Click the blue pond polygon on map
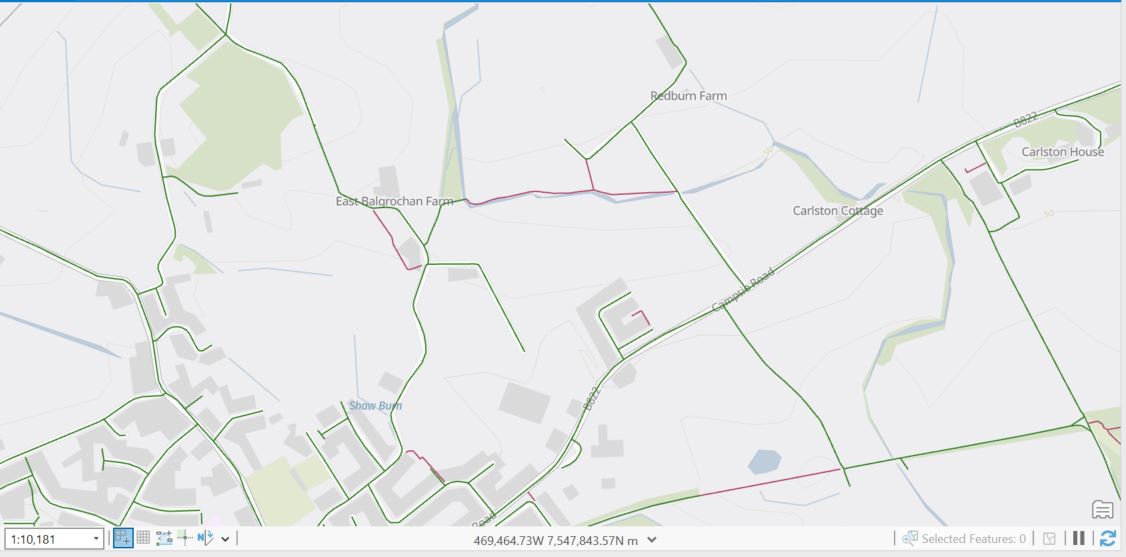Image resolution: width=1126 pixels, height=557 pixels. click(x=763, y=462)
